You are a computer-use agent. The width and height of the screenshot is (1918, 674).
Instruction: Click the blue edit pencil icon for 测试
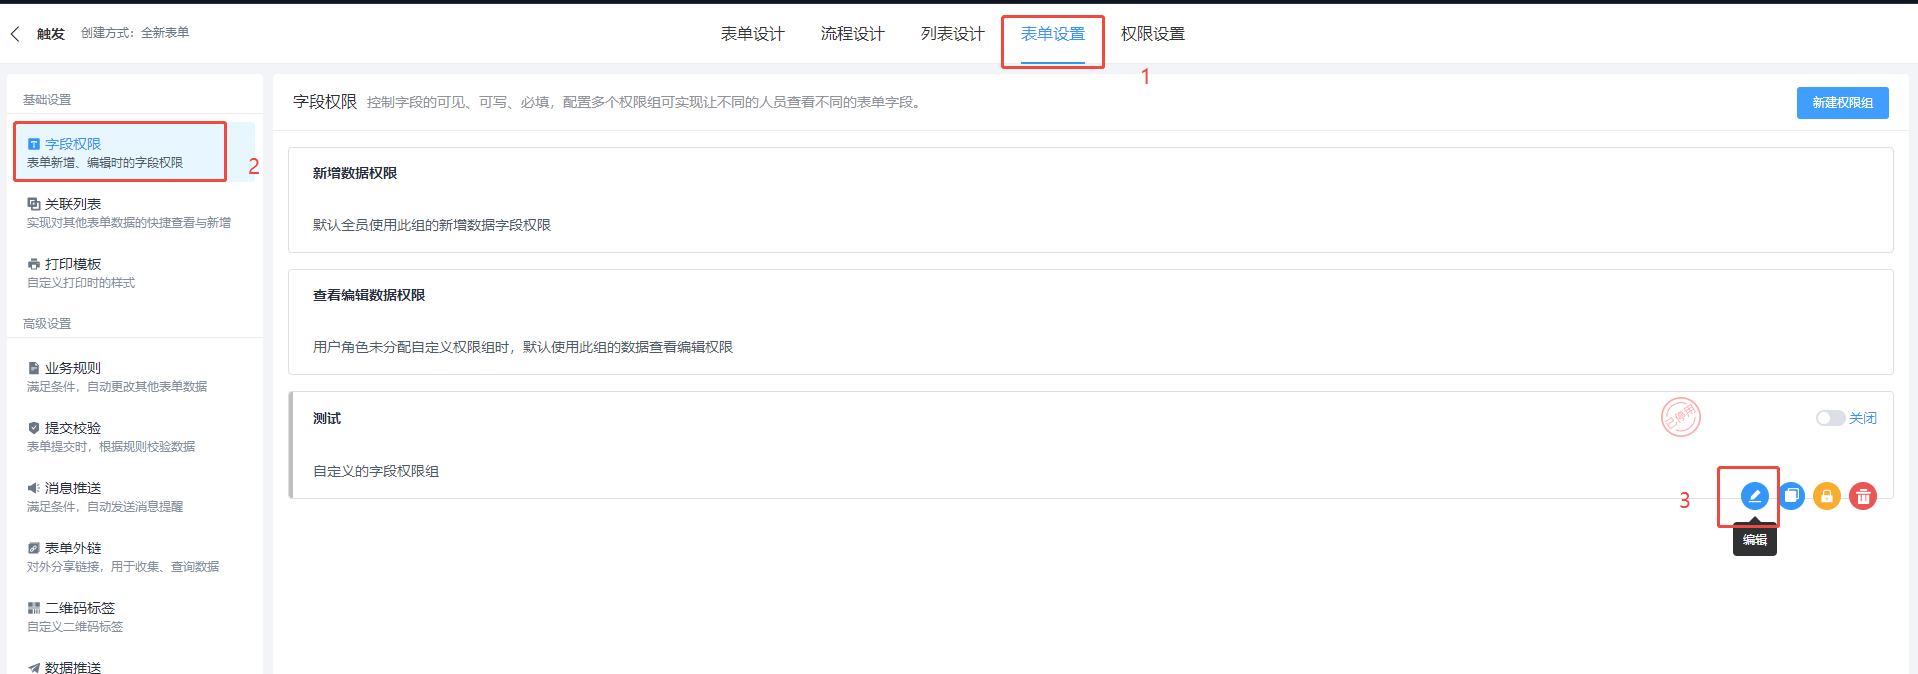[x=1754, y=496]
